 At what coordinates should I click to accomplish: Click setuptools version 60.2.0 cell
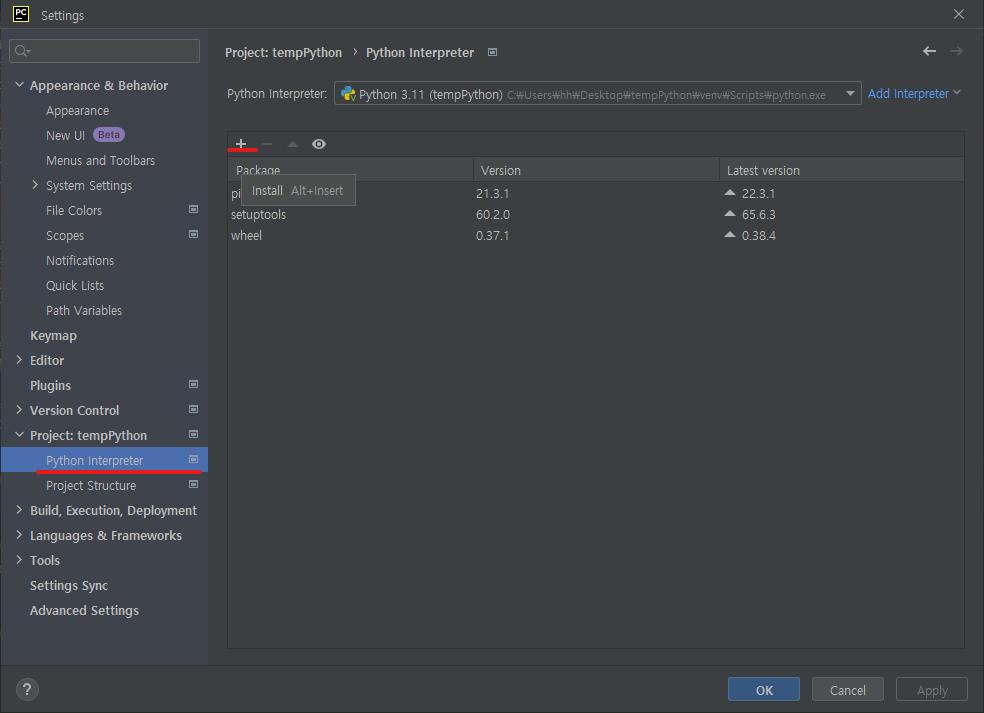point(493,214)
